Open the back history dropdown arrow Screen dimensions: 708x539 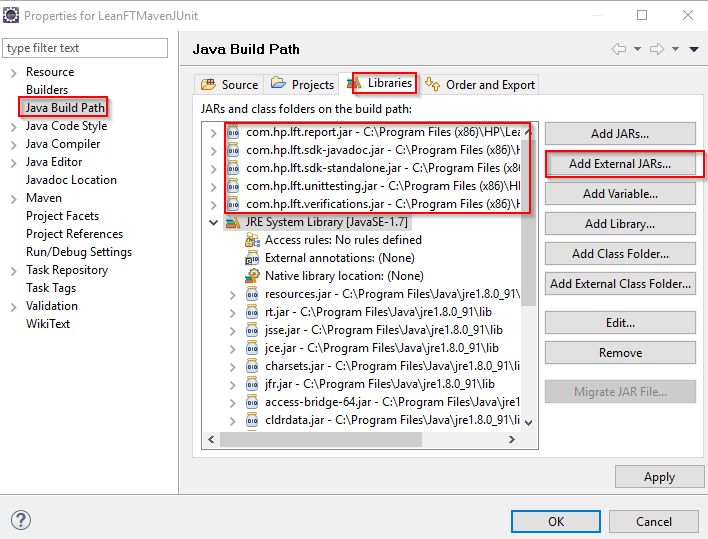point(638,49)
